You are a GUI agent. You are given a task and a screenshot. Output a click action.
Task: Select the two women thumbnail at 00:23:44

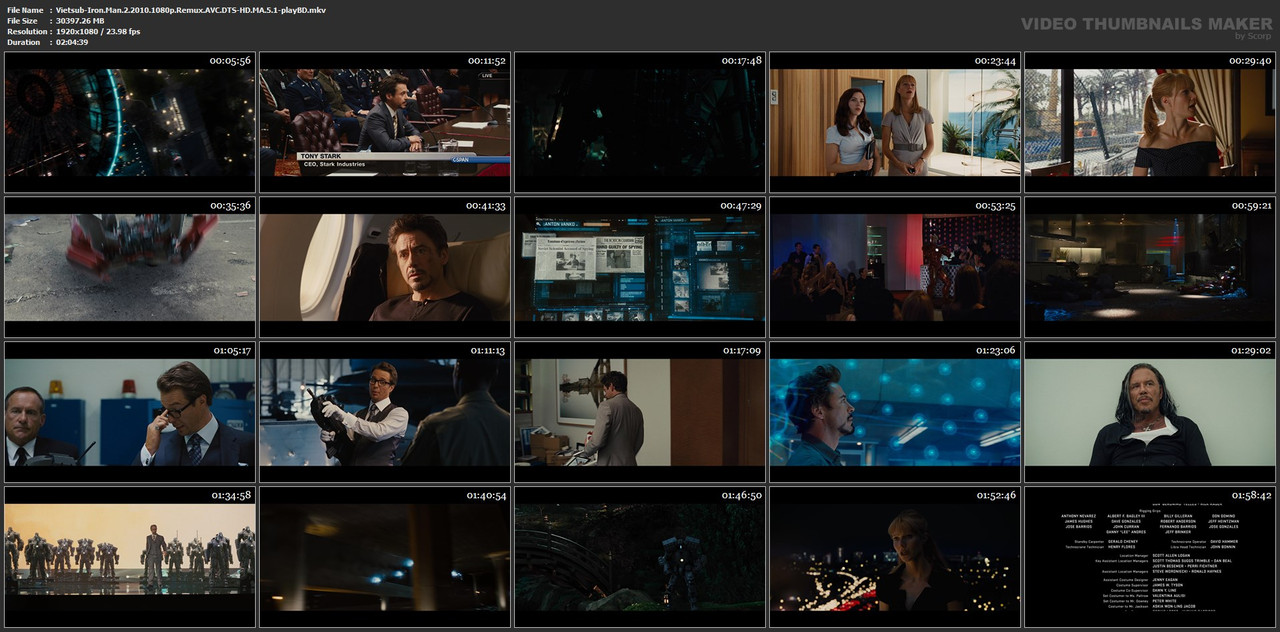(x=895, y=122)
